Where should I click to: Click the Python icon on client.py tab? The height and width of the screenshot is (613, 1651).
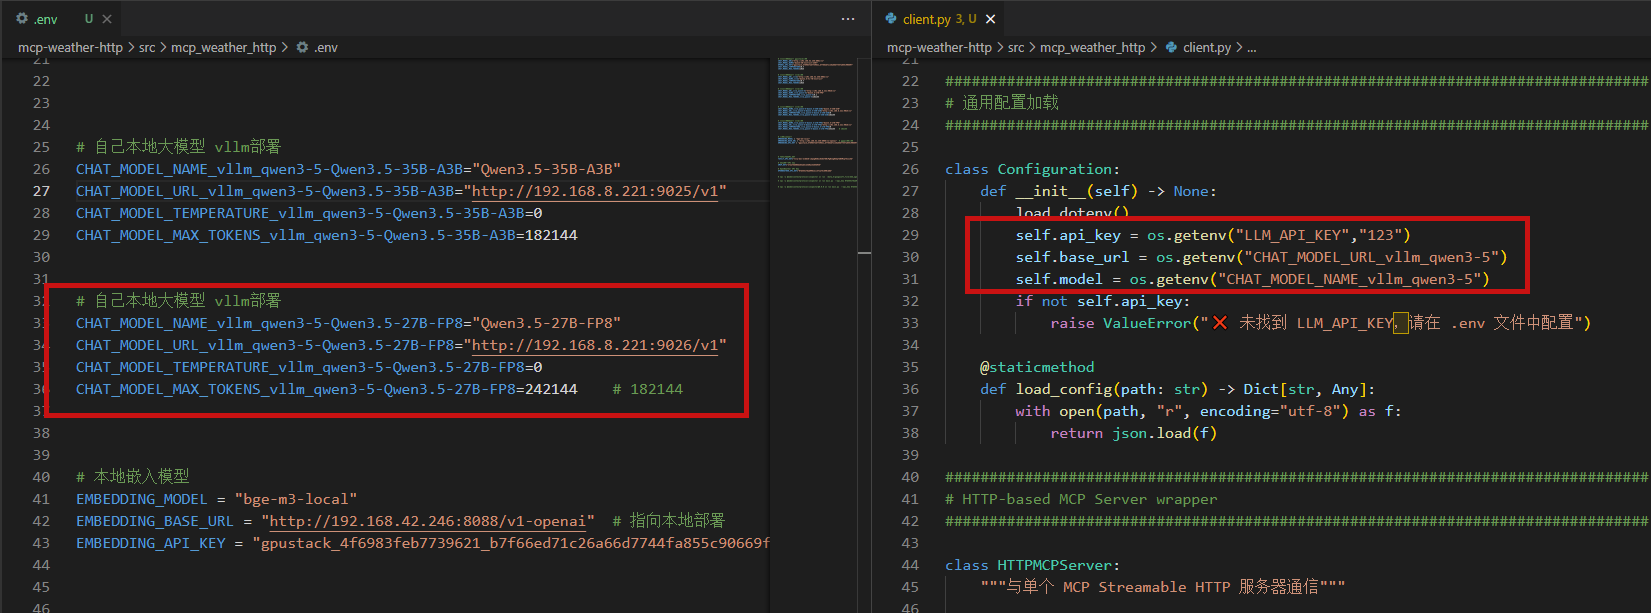[891, 19]
